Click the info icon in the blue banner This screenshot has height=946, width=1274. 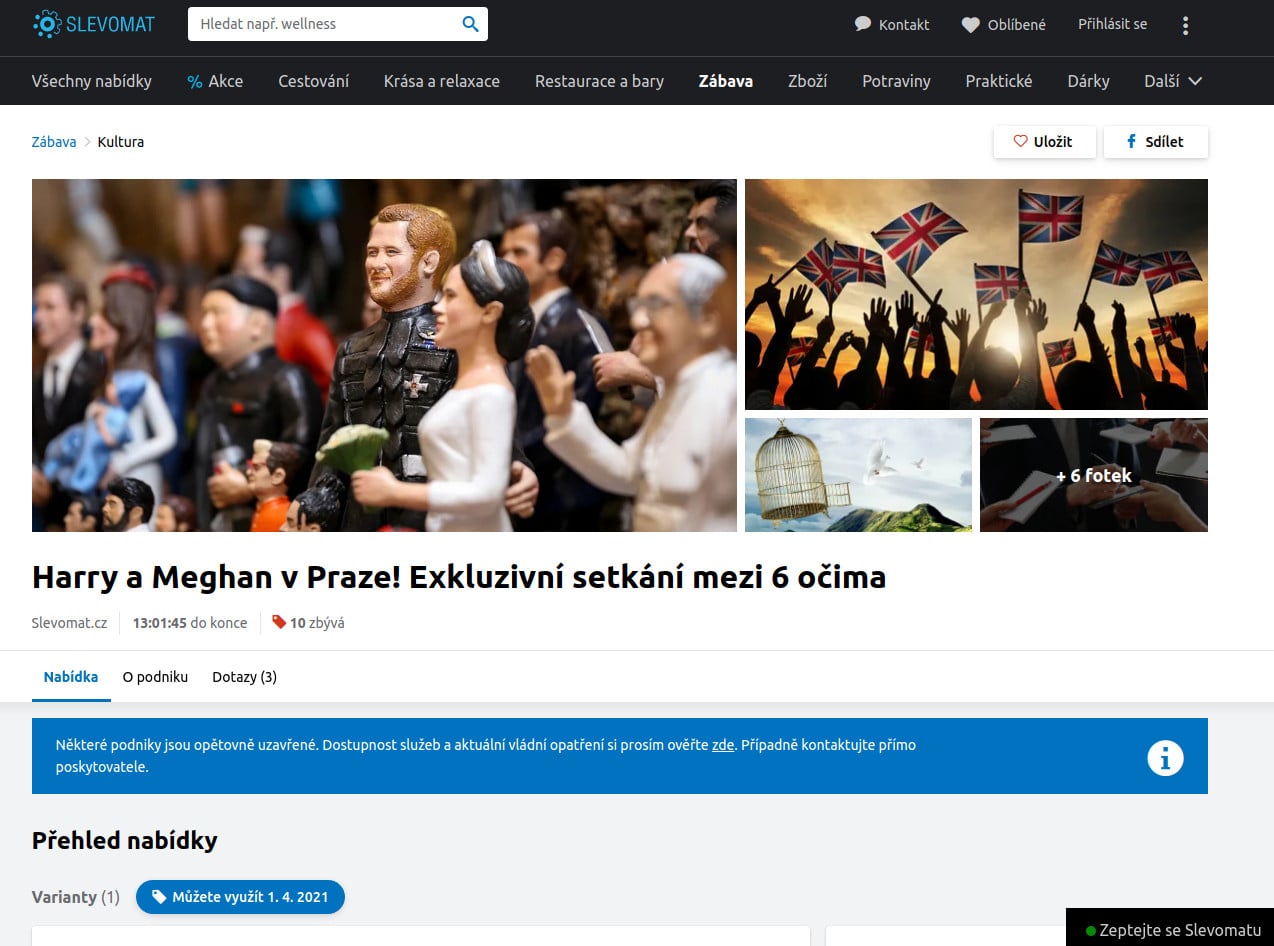(1164, 757)
